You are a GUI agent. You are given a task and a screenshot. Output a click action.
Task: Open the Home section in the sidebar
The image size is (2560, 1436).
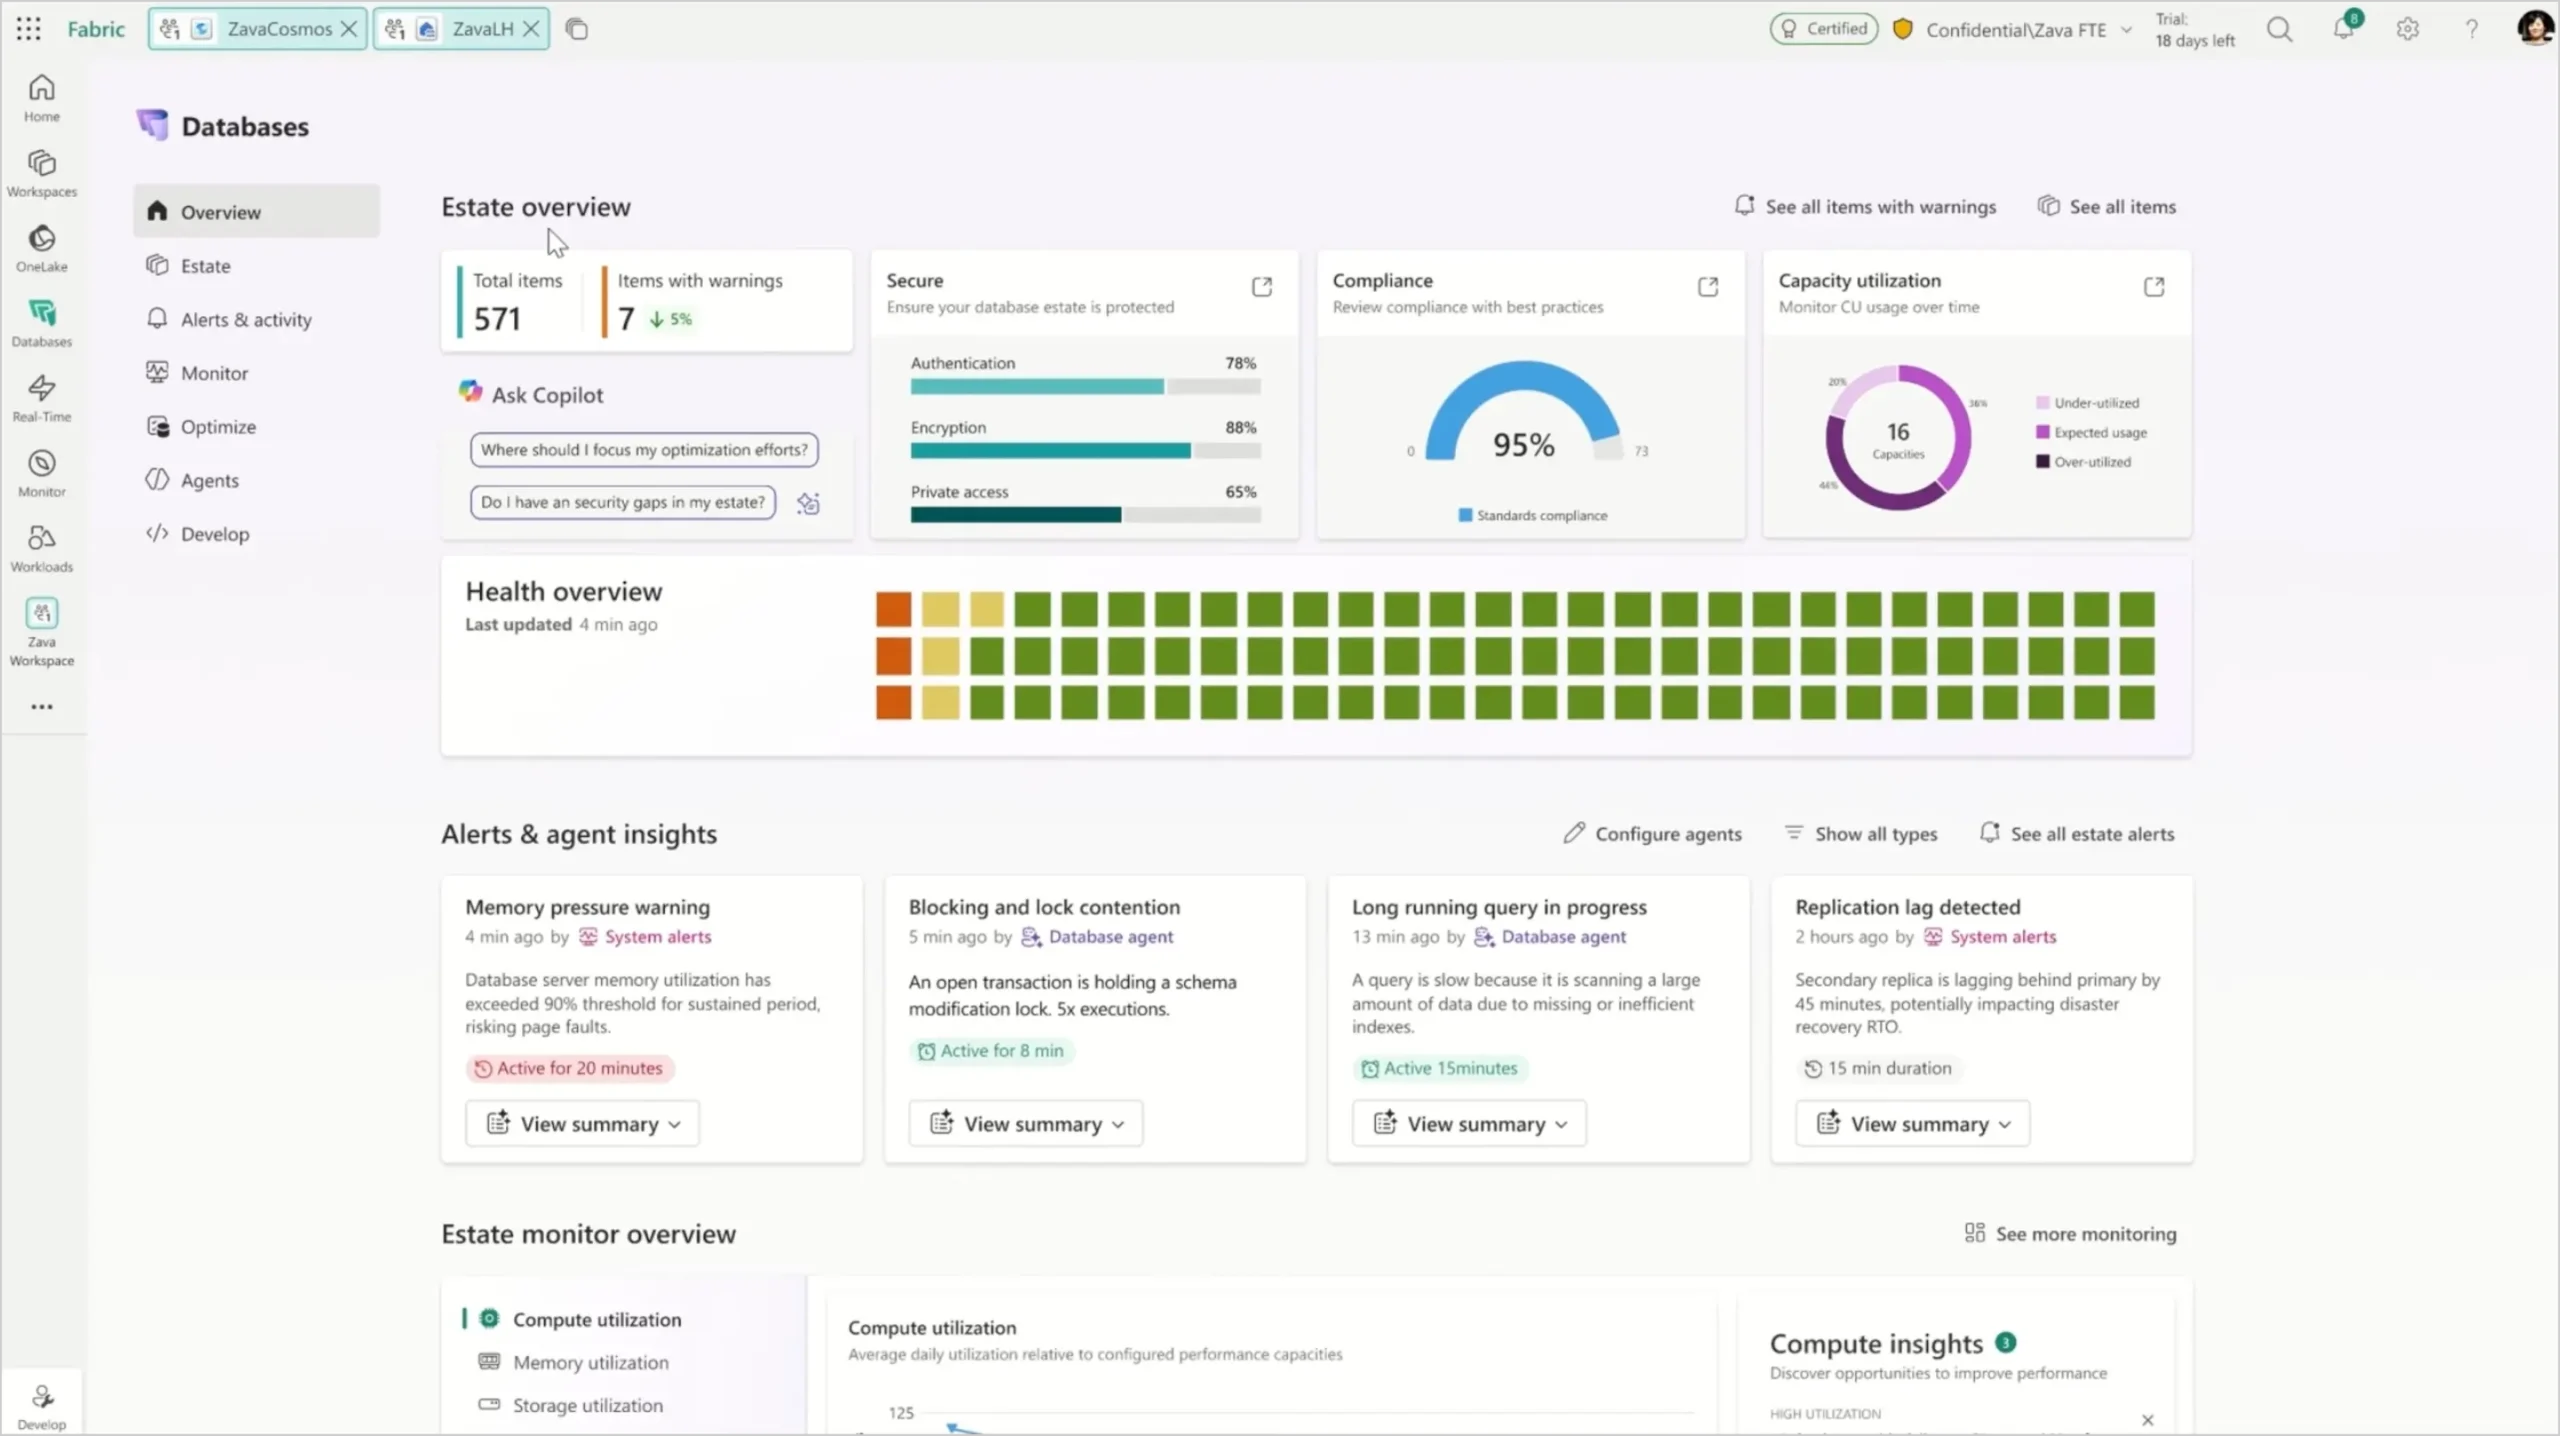pyautogui.click(x=41, y=97)
